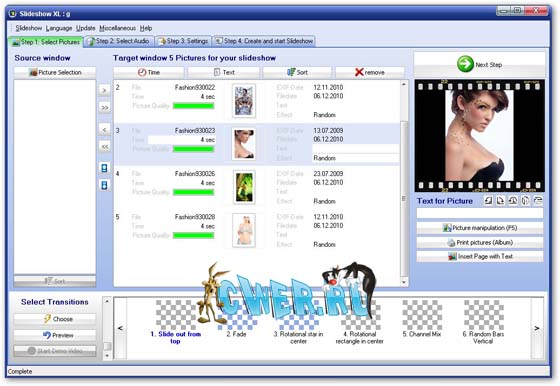Remove all pictures with double left arrow
The width and height of the screenshot is (560, 386).
tap(104, 146)
